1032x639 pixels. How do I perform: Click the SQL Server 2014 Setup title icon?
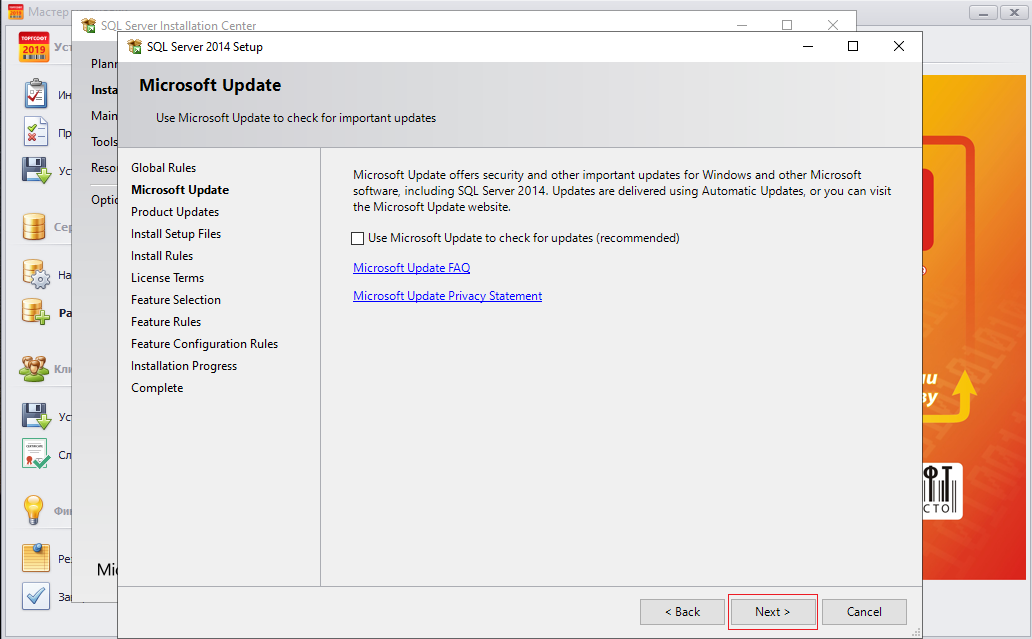pyautogui.click(x=134, y=47)
